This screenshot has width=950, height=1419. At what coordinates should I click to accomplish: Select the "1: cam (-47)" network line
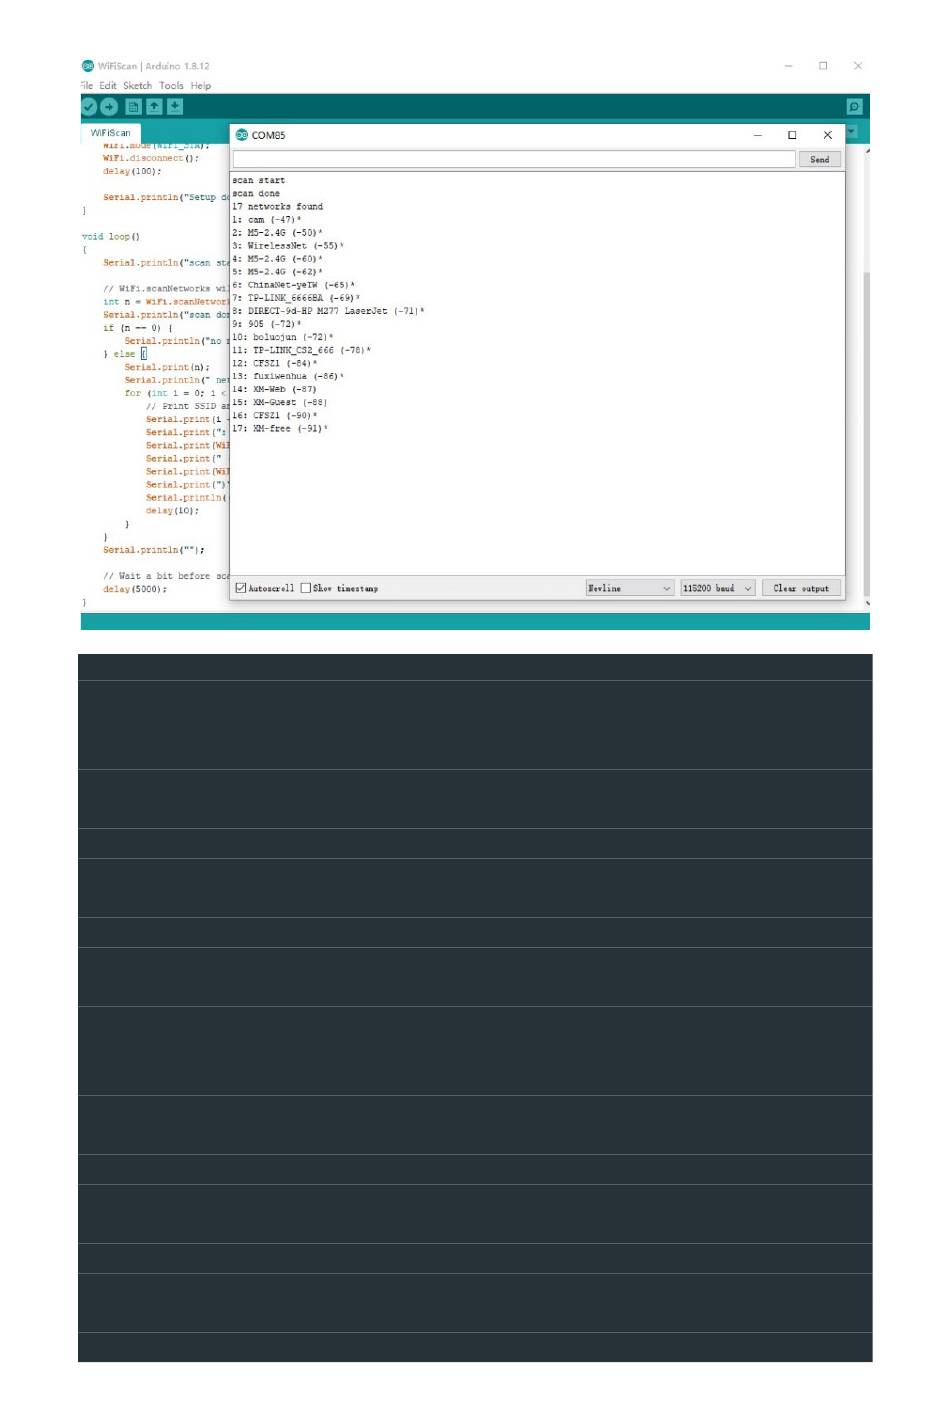tap(266, 220)
